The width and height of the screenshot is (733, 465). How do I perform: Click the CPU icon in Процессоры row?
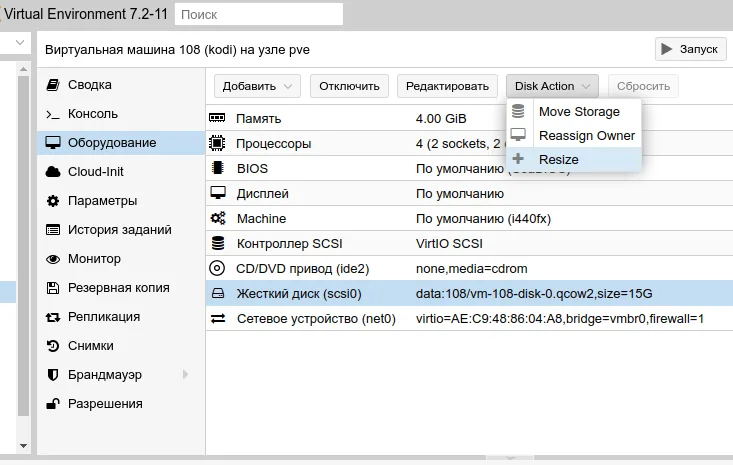pyautogui.click(x=217, y=143)
